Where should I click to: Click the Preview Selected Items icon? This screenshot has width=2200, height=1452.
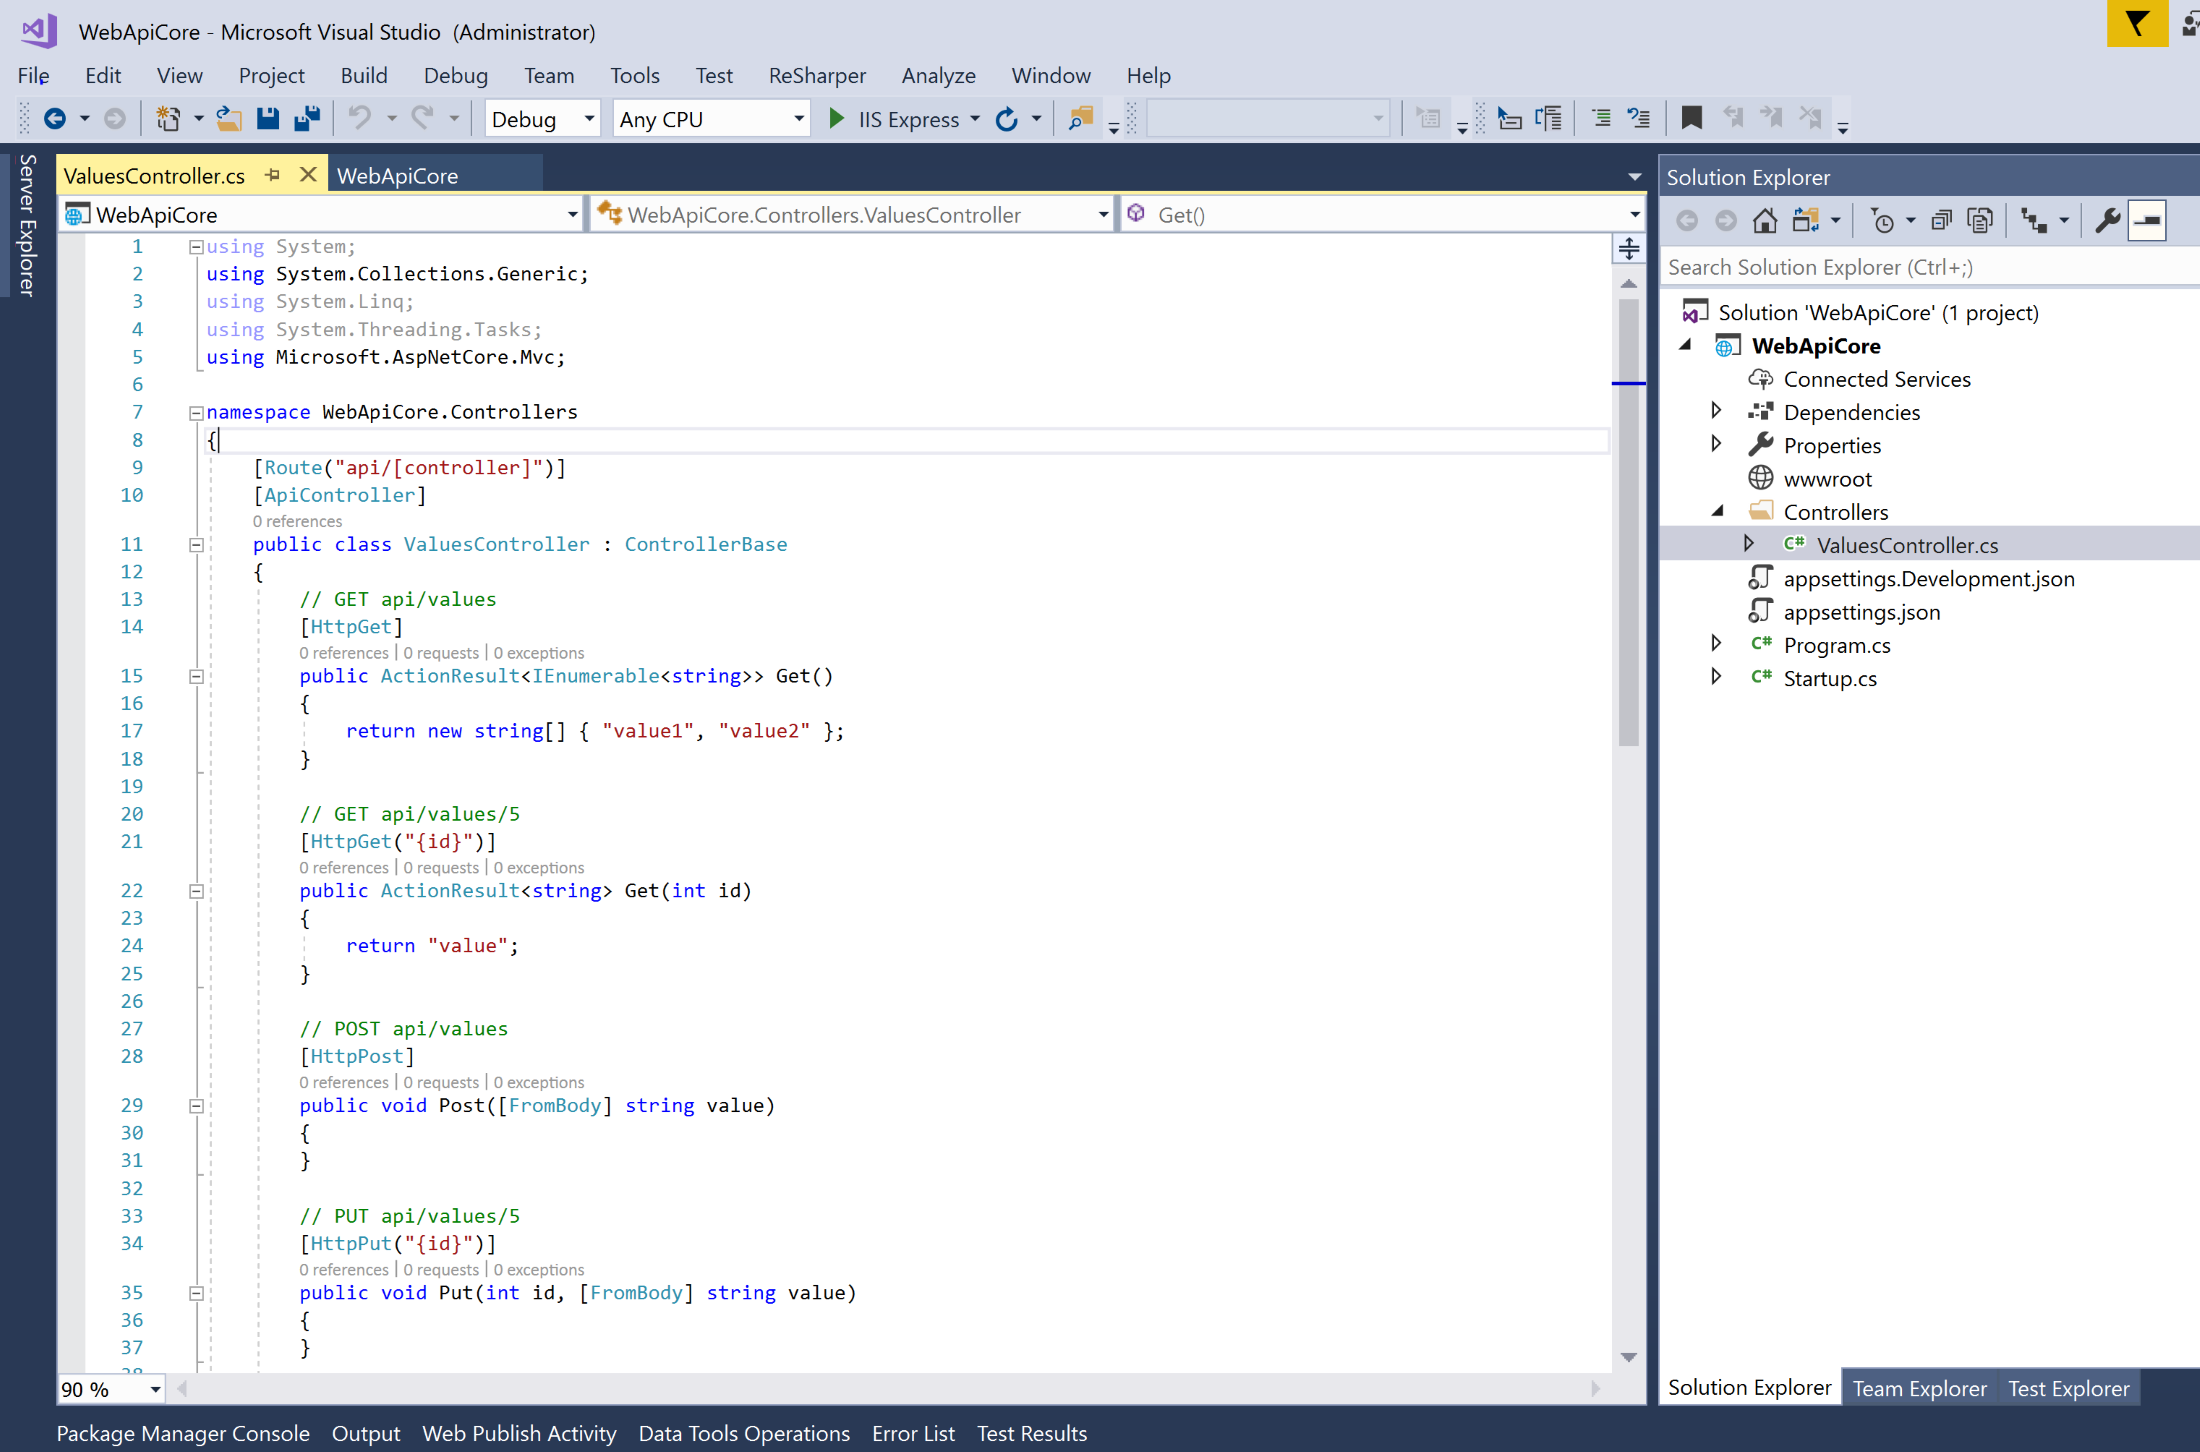(x=2148, y=221)
